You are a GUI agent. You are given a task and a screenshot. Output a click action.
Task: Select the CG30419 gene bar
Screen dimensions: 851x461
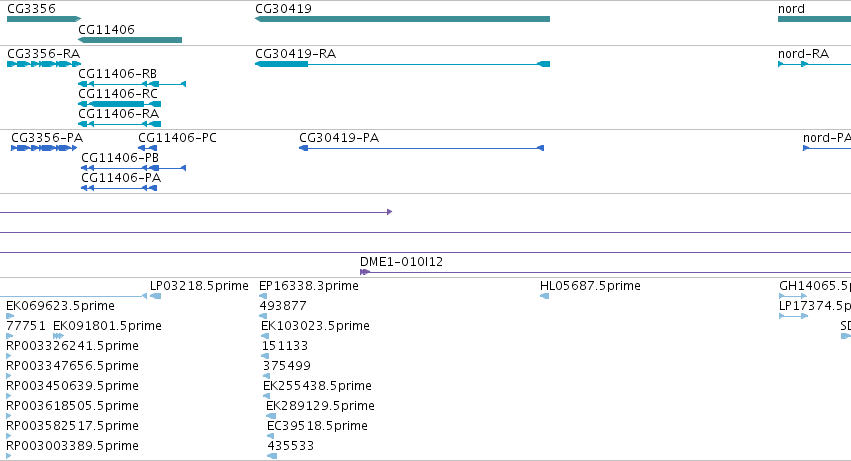[402, 19]
